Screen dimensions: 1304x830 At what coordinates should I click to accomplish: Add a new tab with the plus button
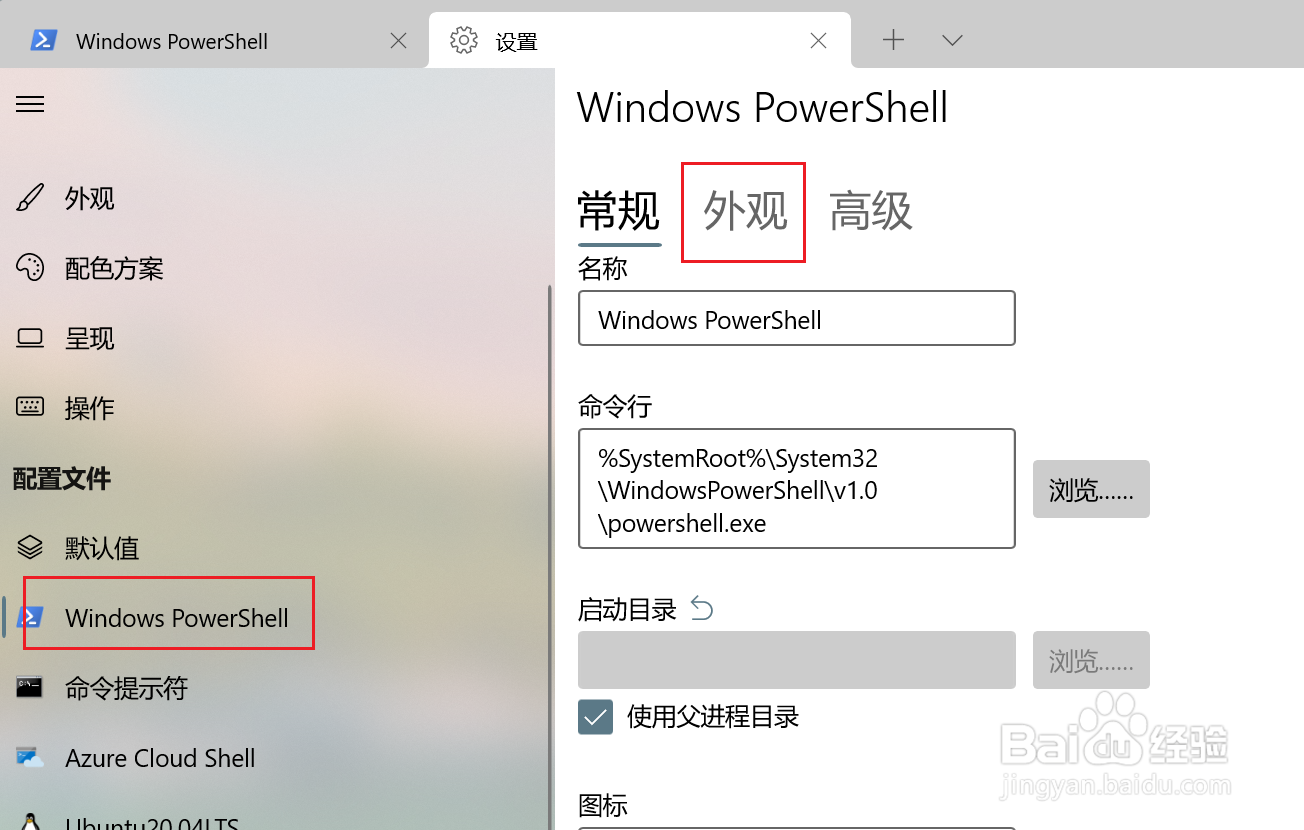(893, 41)
